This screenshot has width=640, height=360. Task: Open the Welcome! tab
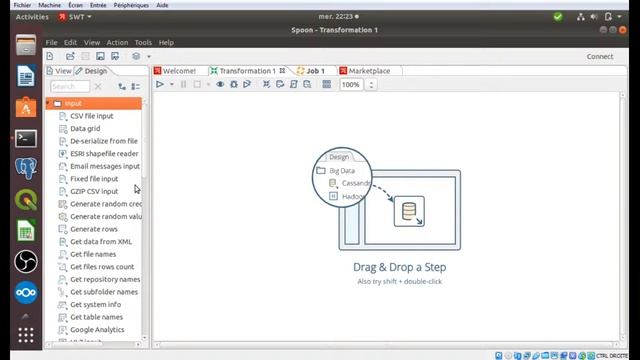click(x=175, y=71)
